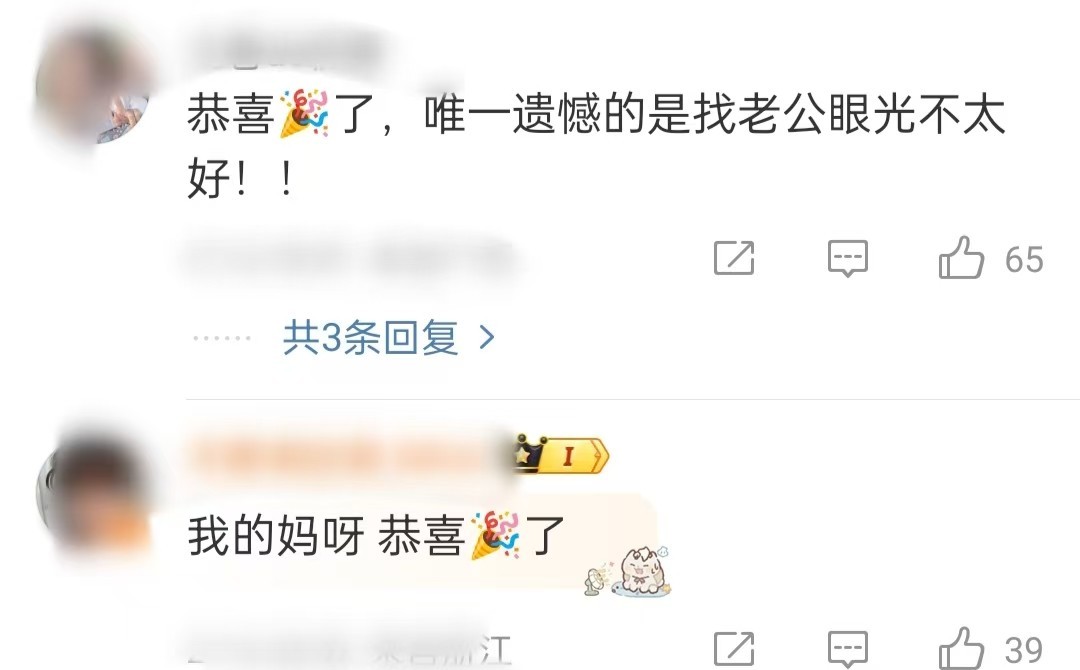
Task: Repost the comment with 39 likes
Action: pos(734,649)
